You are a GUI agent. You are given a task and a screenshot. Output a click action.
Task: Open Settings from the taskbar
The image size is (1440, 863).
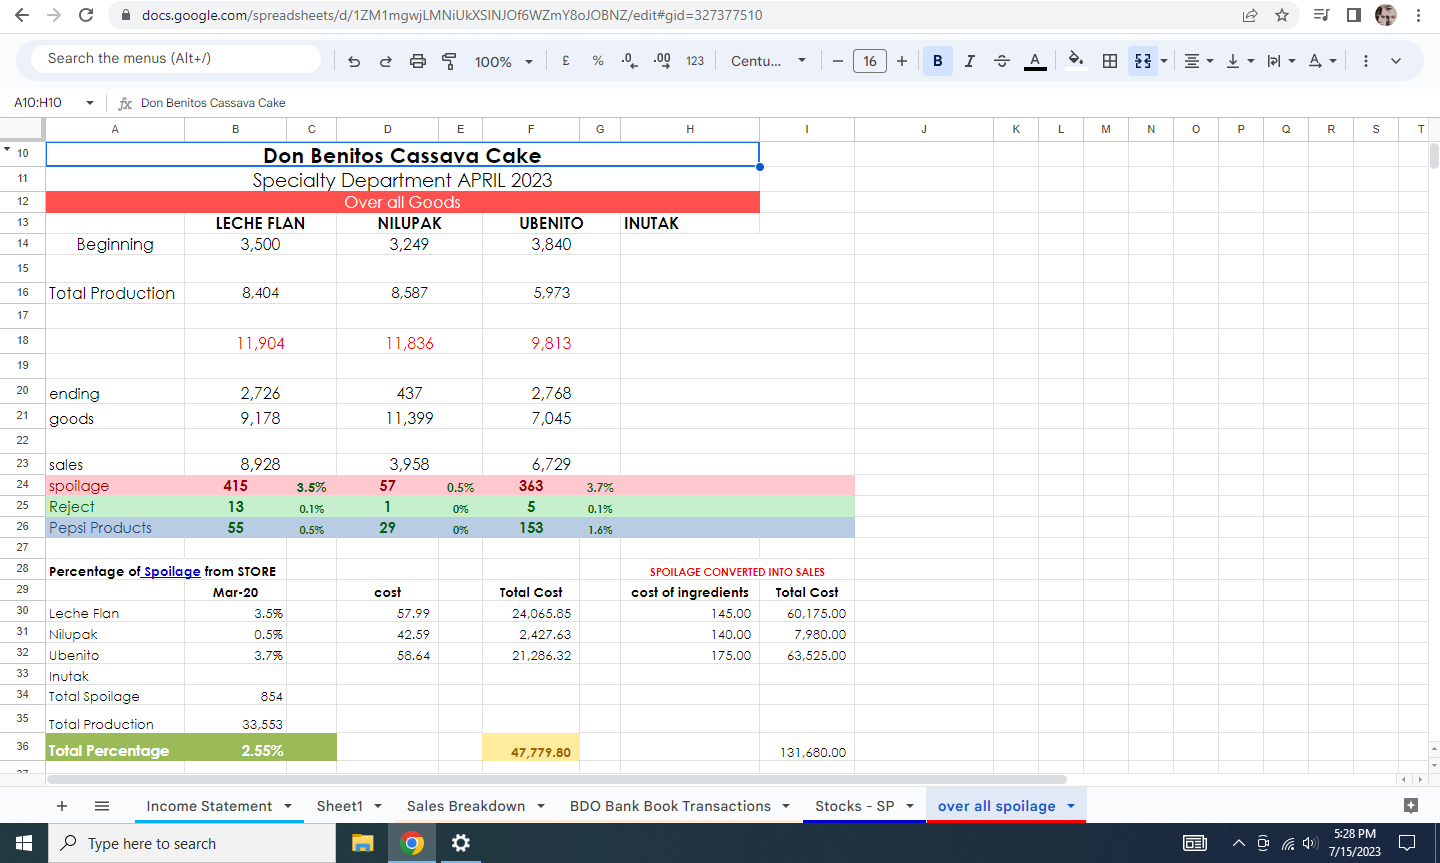click(460, 843)
